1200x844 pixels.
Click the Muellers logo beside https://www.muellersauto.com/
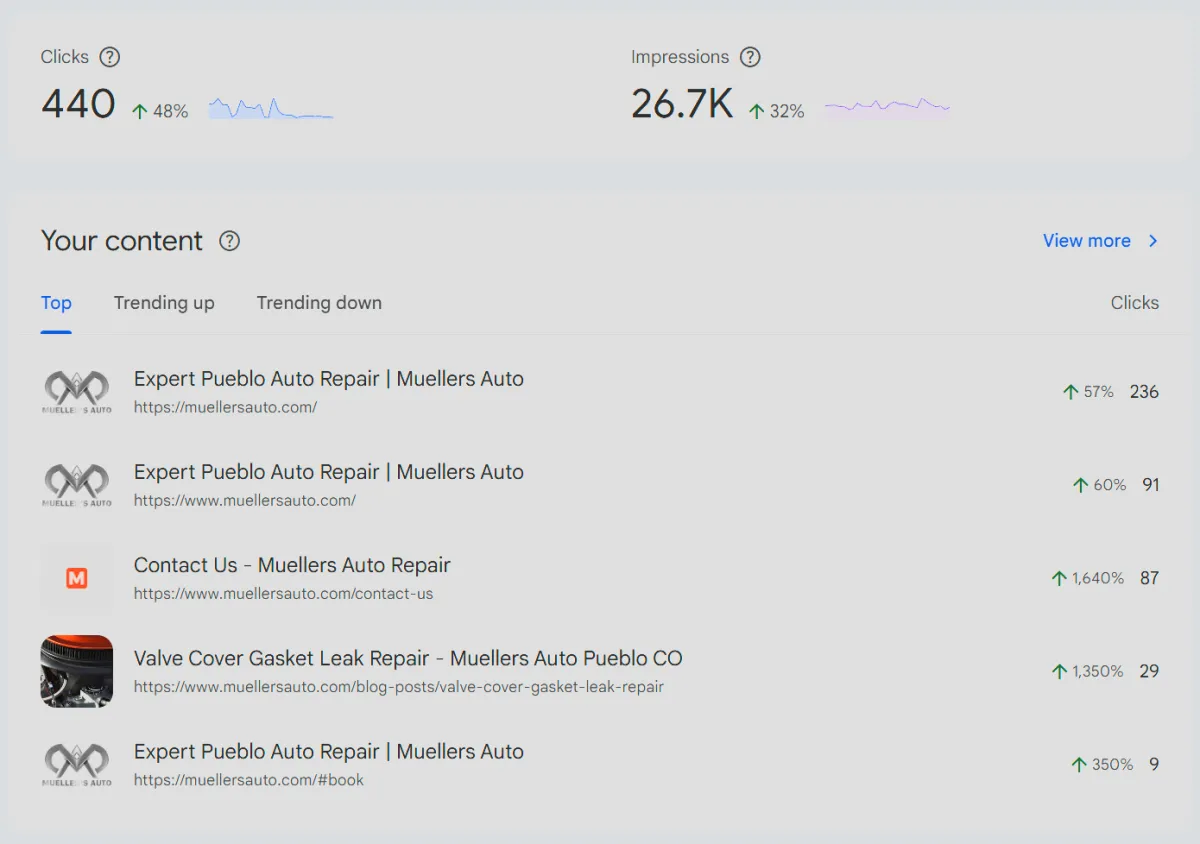point(77,485)
